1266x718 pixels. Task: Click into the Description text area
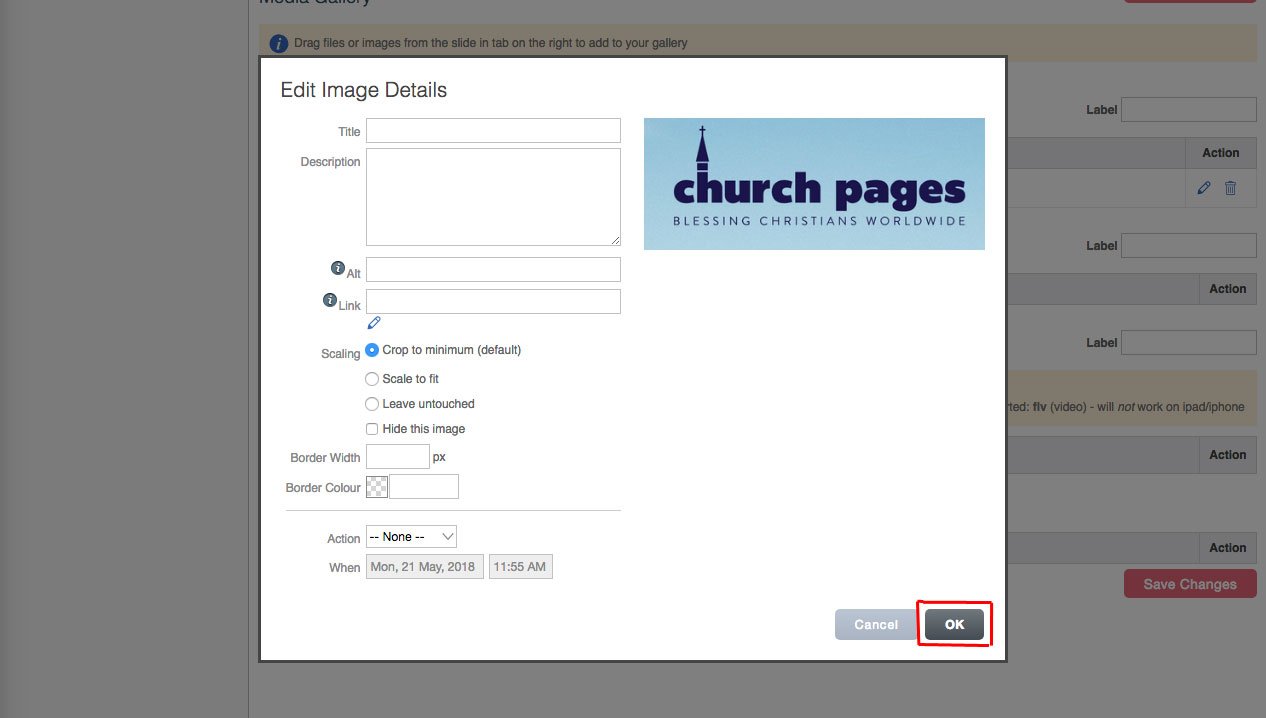click(x=493, y=197)
